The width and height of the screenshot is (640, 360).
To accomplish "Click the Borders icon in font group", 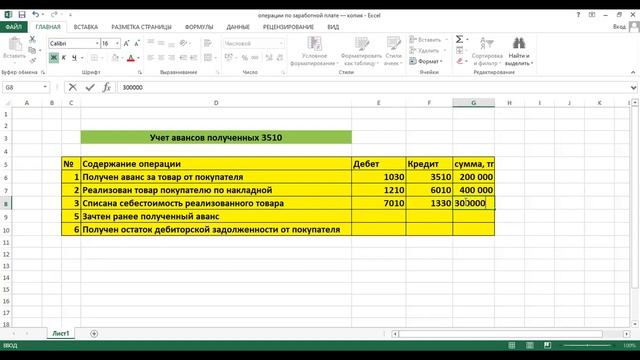I will 94,58.
